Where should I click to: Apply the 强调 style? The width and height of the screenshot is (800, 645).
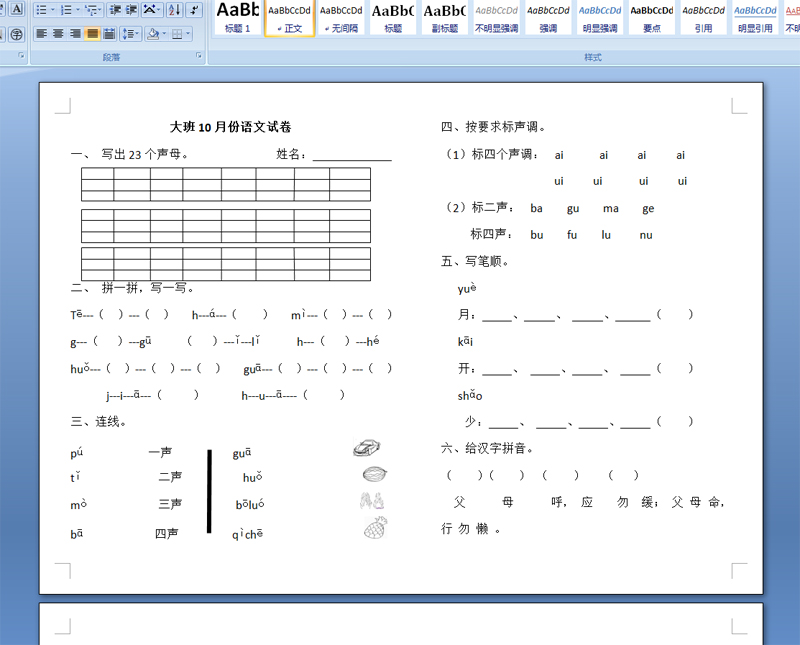coord(548,17)
